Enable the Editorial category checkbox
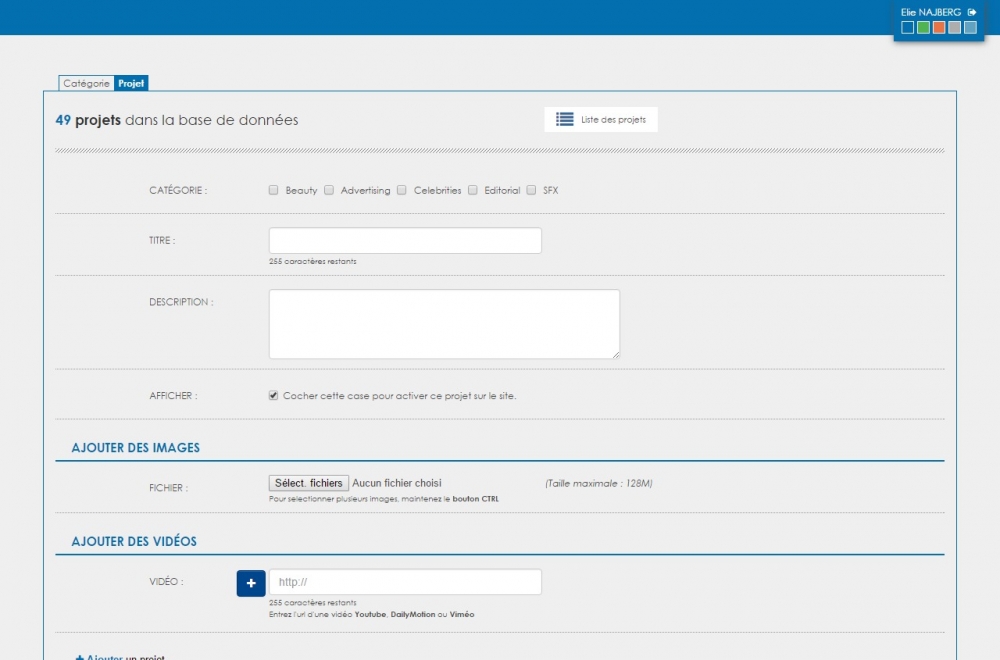The height and width of the screenshot is (660, 1000). [473, 190]
